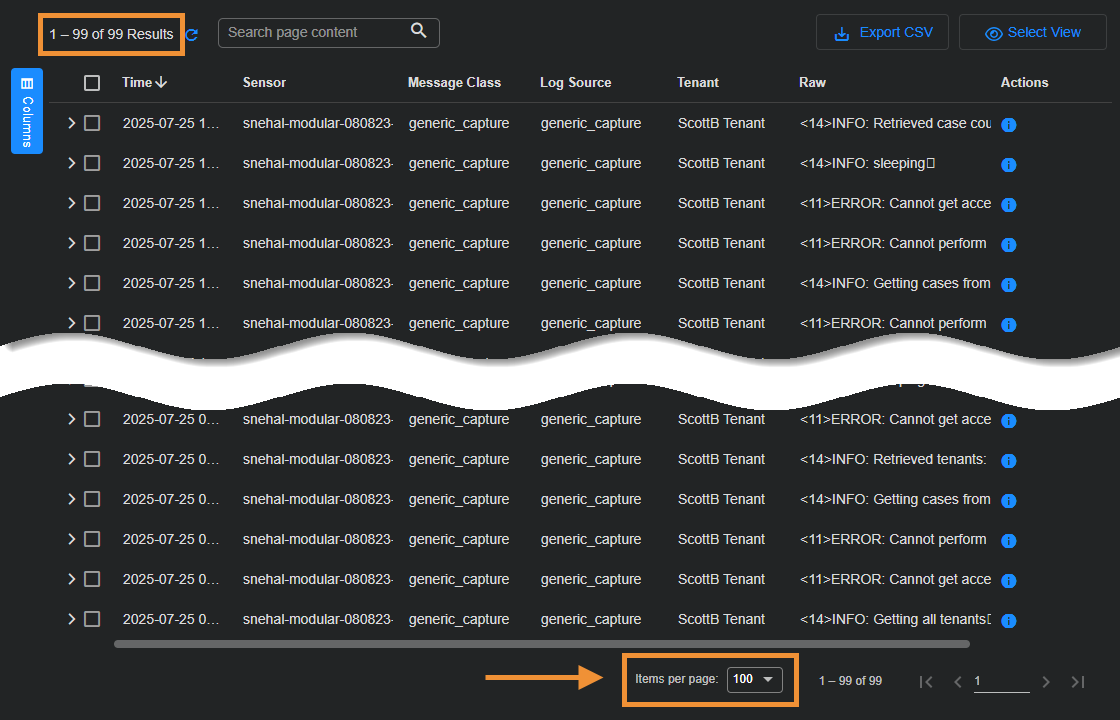Go to the last page
The image size is (1120, 720).
1077,682
